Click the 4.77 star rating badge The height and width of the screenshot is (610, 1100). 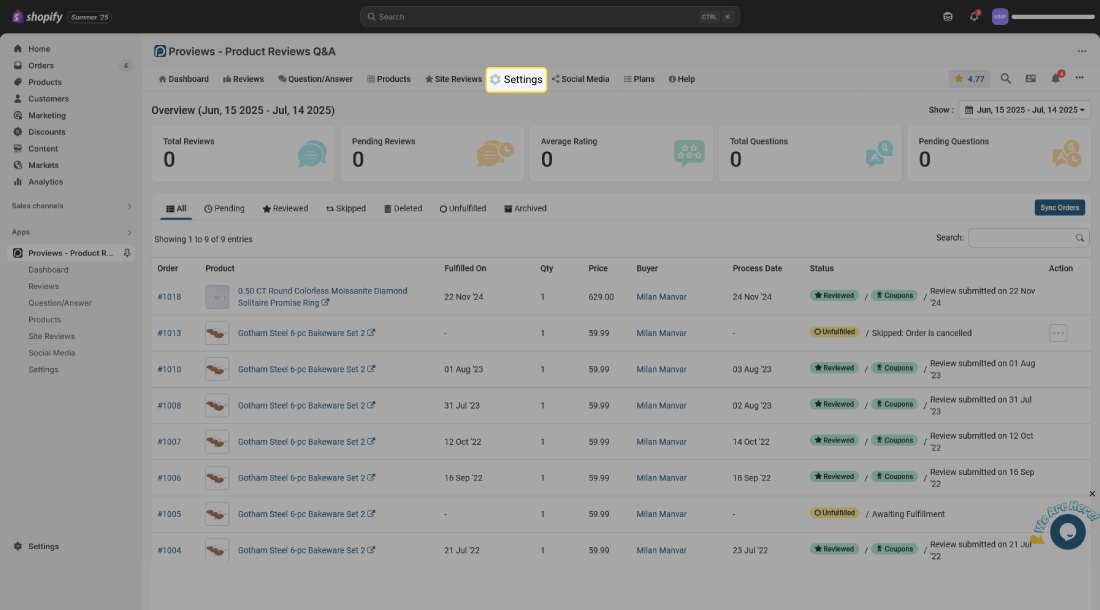tap(970, 79)
